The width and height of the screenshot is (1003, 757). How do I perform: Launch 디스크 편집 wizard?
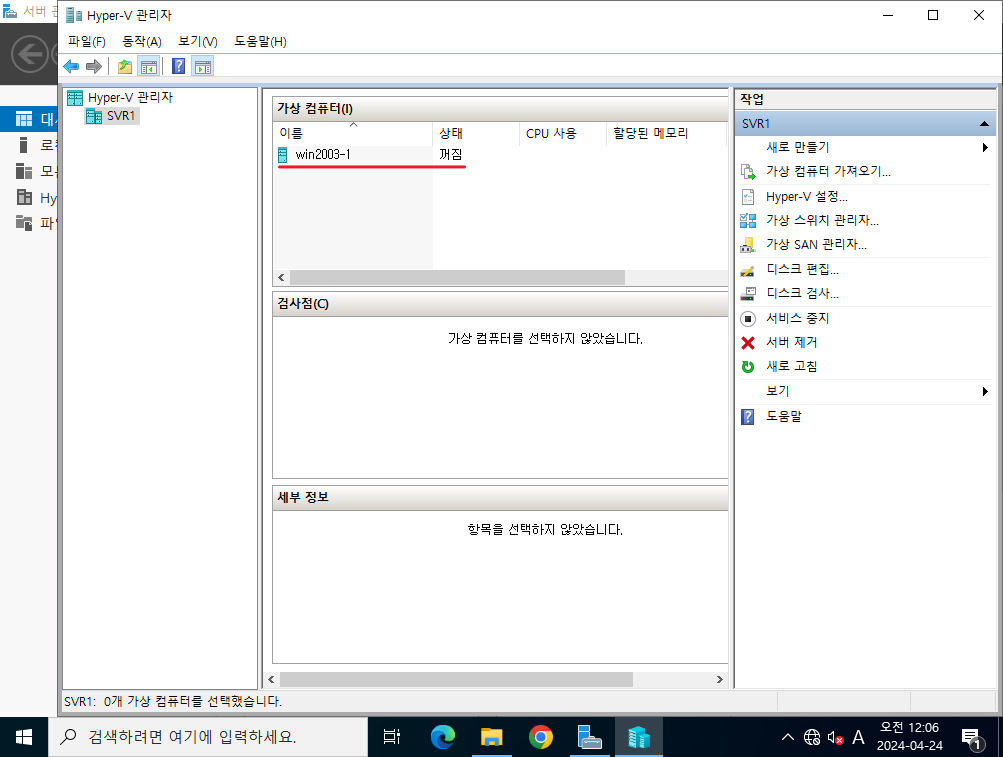point(802,269)
